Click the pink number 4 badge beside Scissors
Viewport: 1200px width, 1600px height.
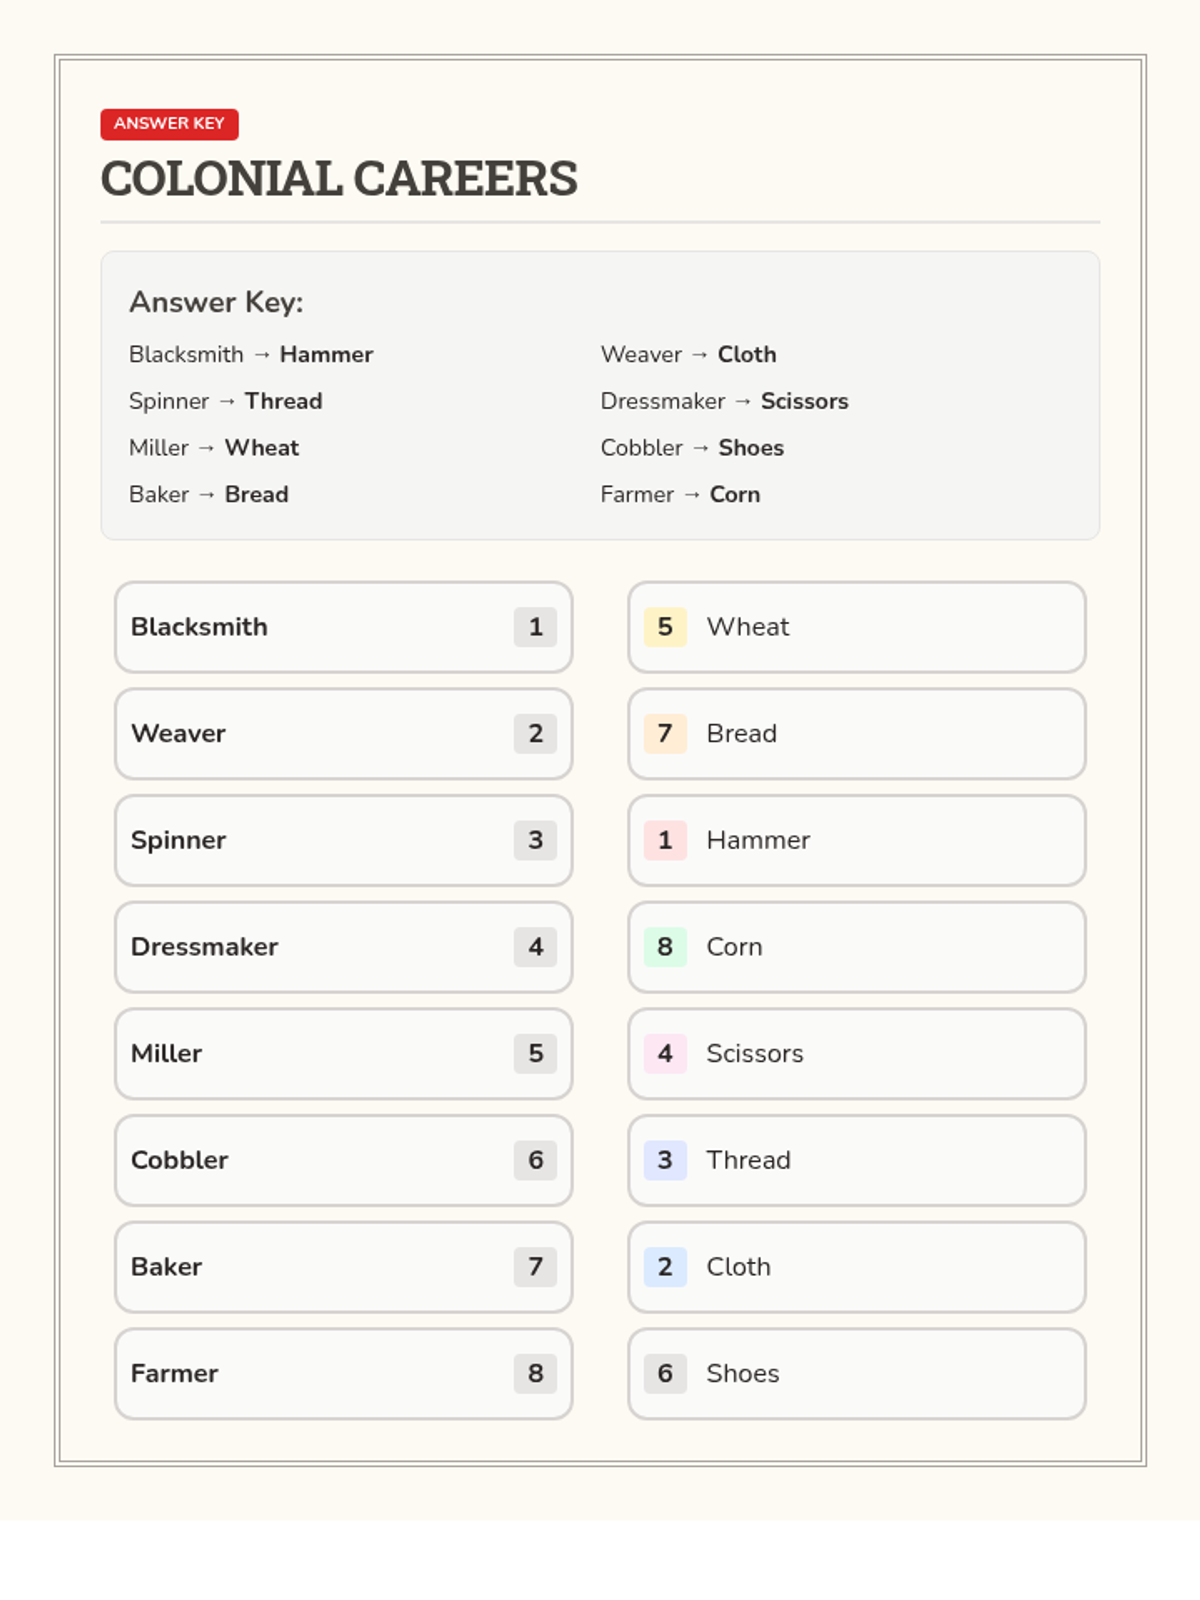point(665,1054)
